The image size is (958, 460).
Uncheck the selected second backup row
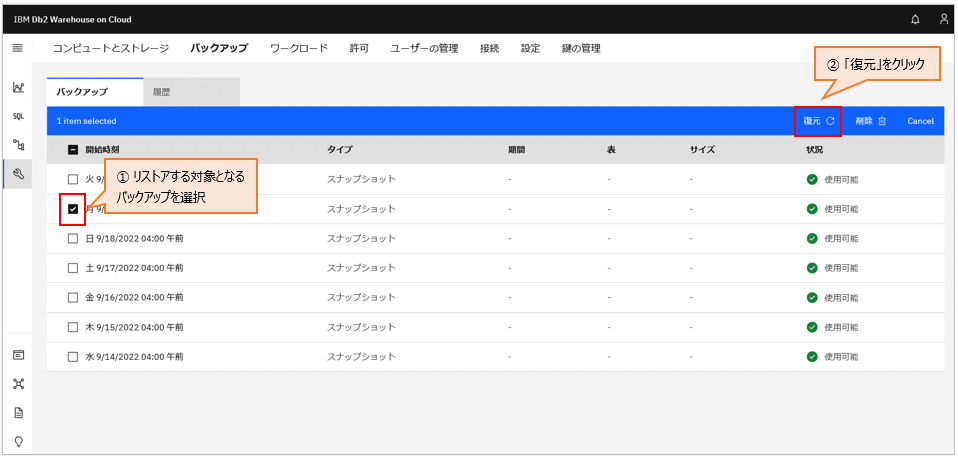coord(73,209)
